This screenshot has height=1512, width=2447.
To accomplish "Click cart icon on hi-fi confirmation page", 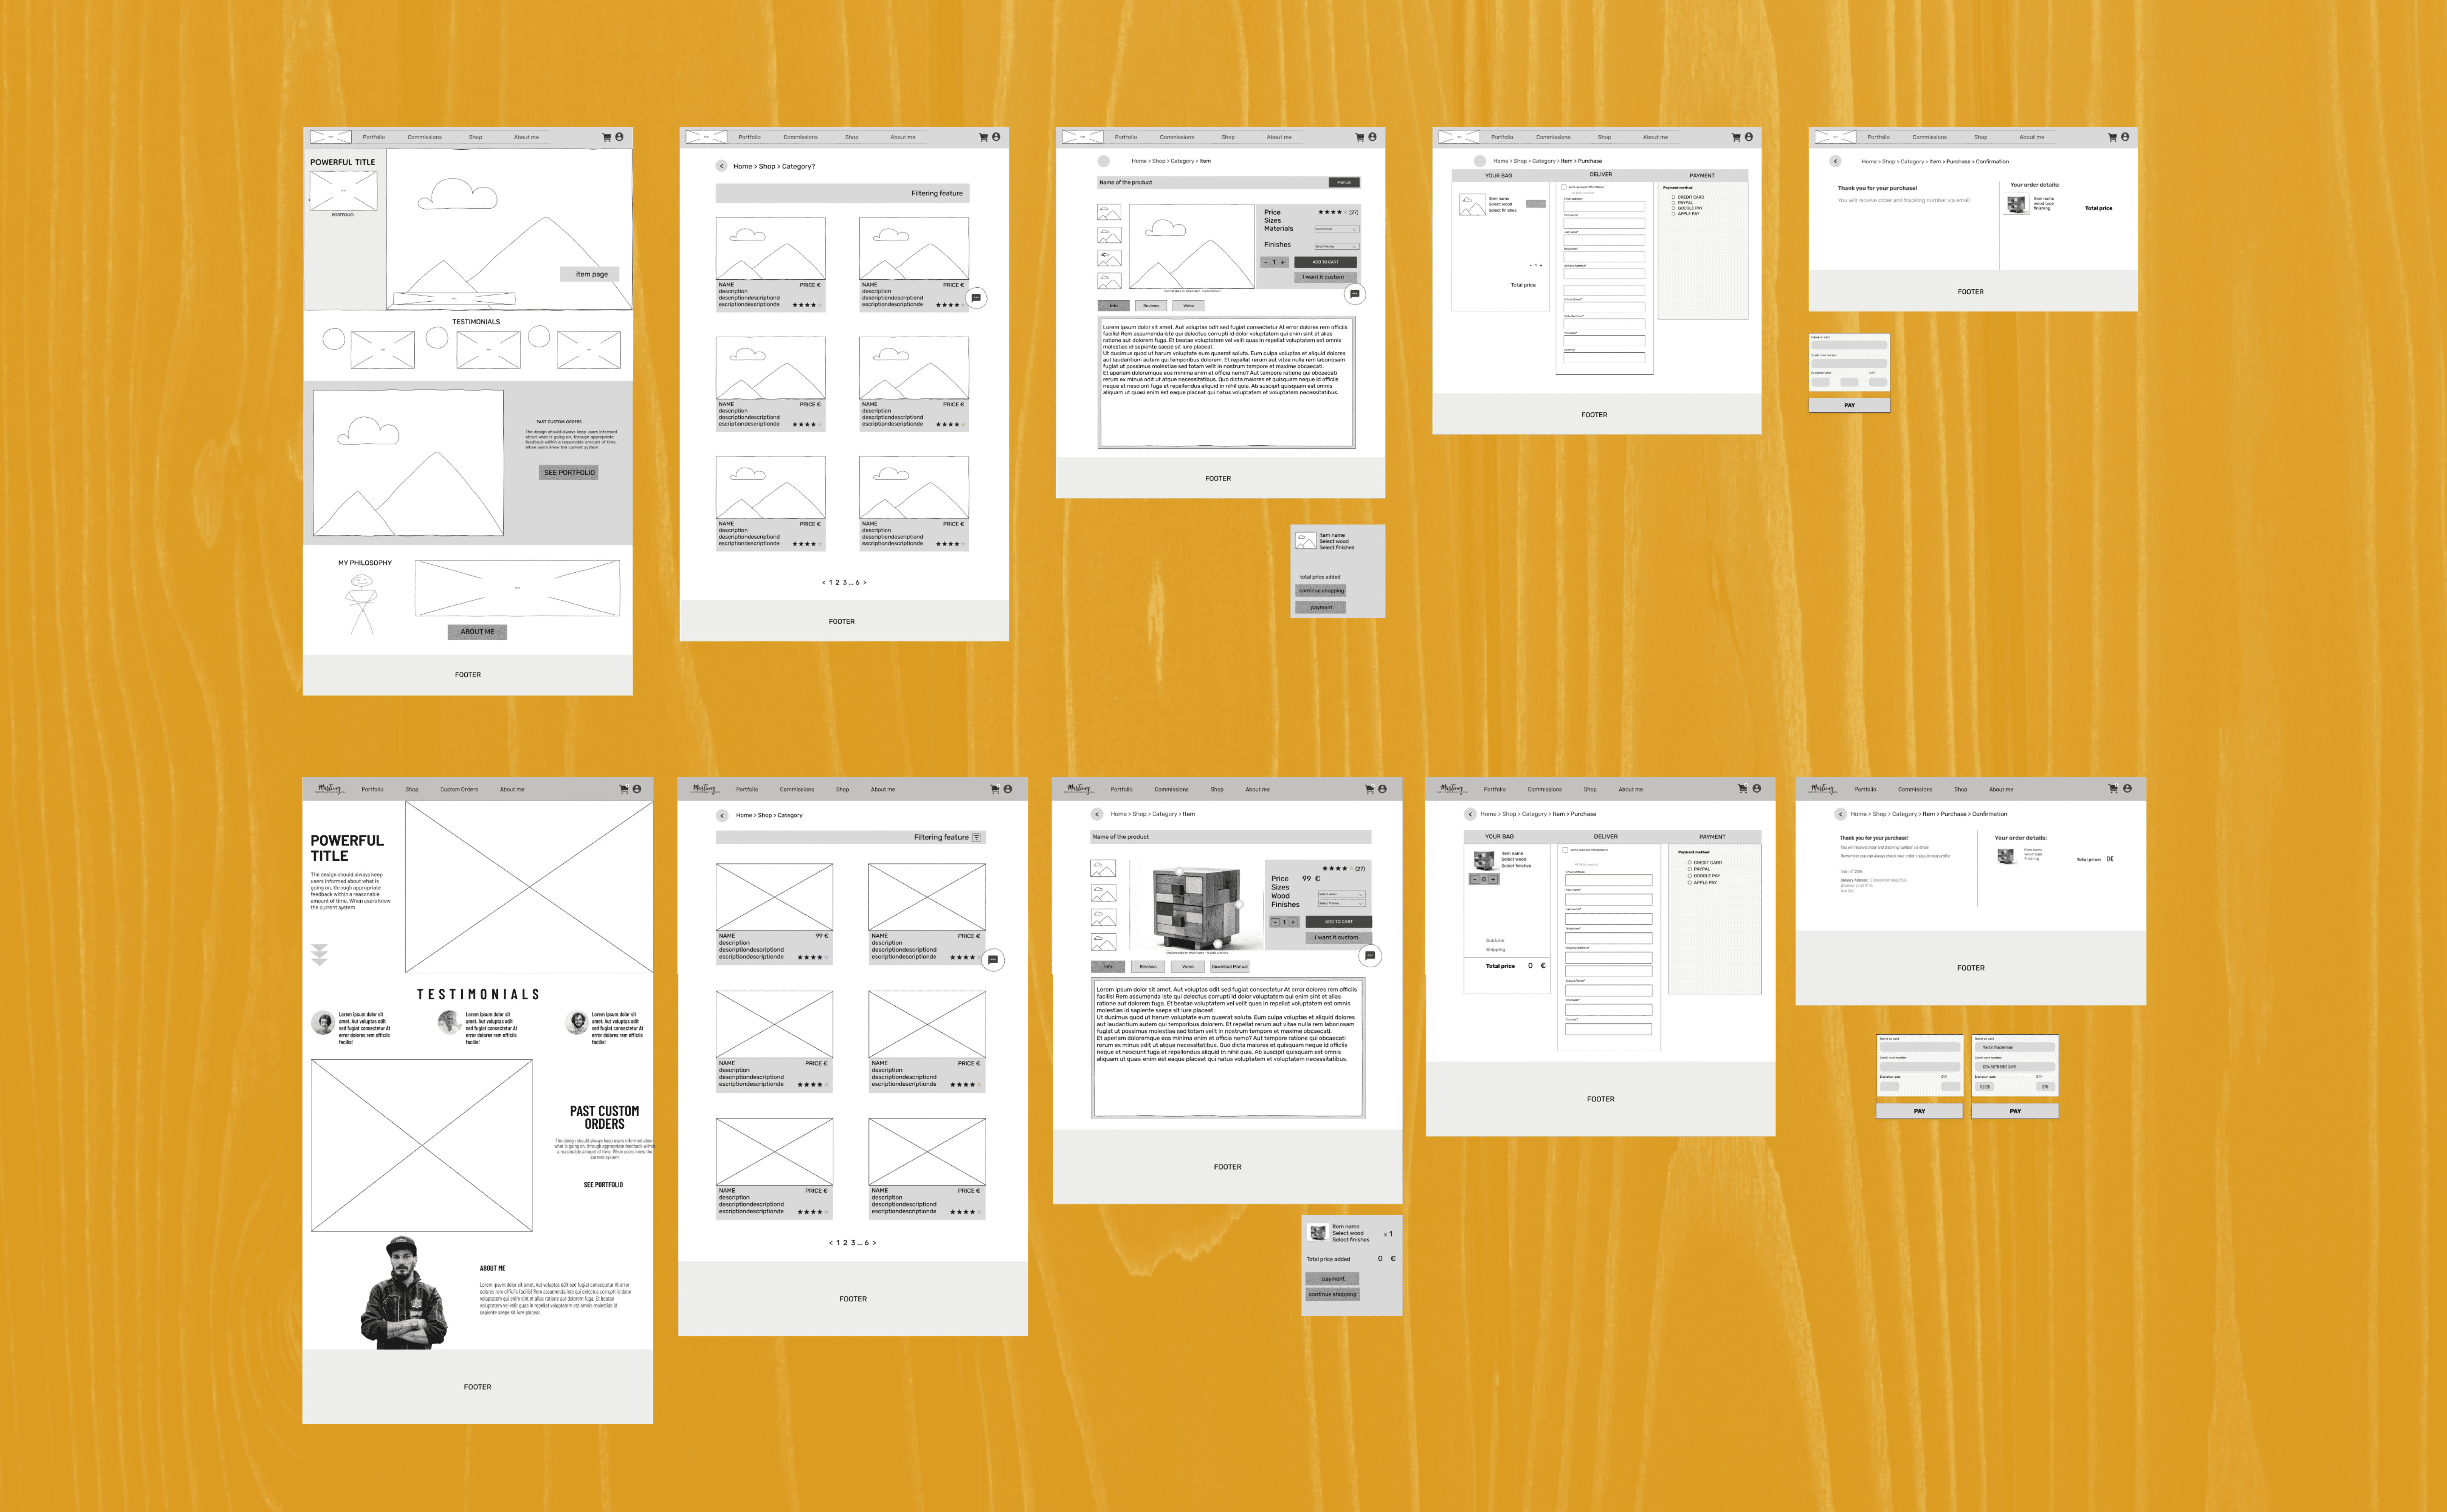I will [2113, 789].
